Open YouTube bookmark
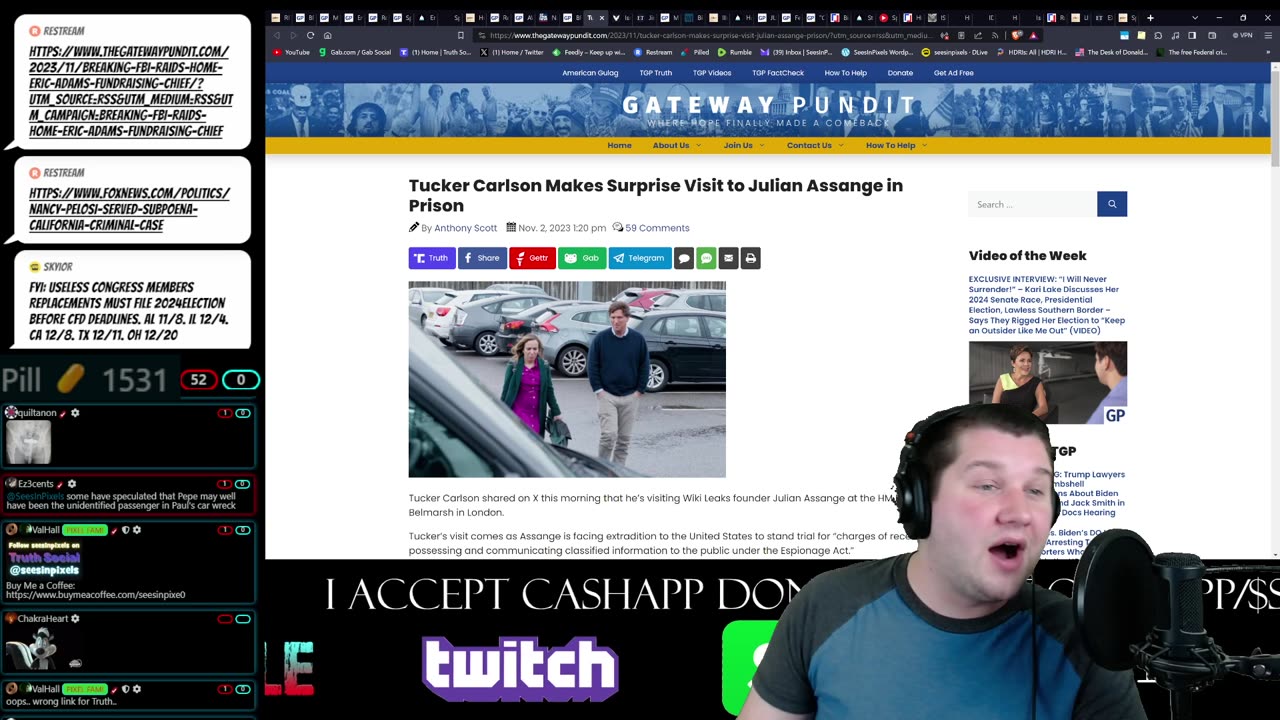Image resolution: width=1280 pixels, height=720 pixels. (x=291, y=52)
